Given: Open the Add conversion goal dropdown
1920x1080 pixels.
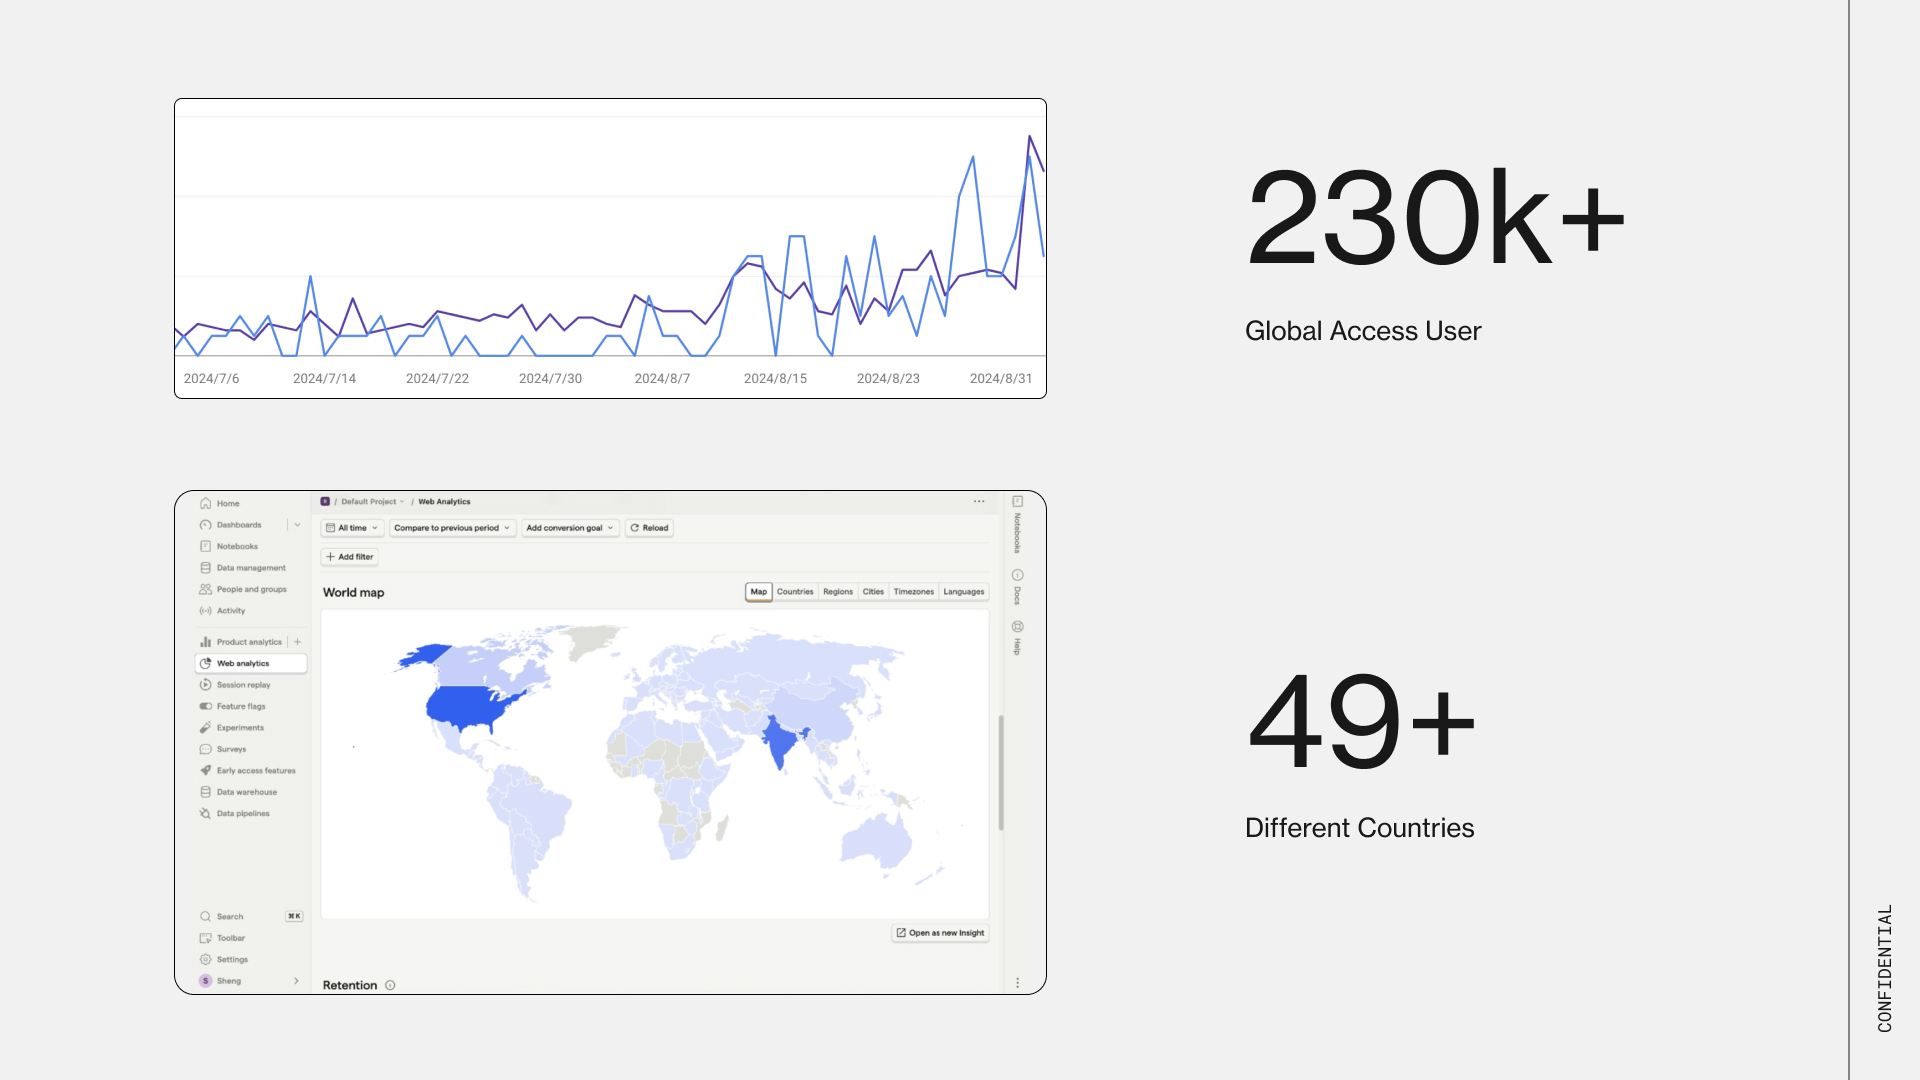Looking at the screenshot, I should point(569,528).
